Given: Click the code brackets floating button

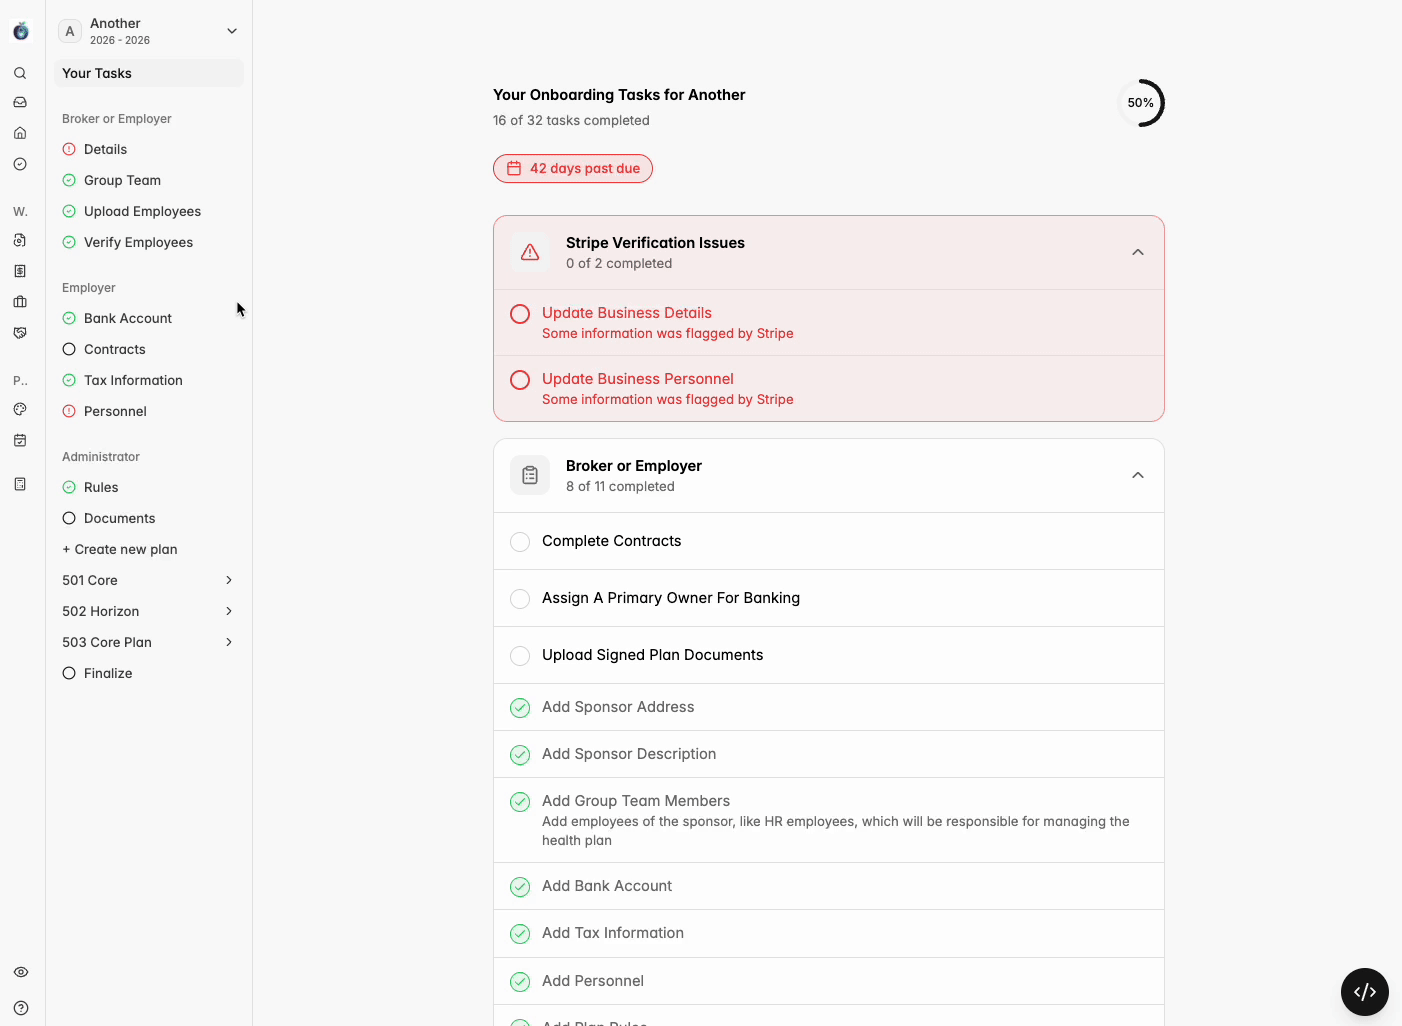Looking at the screenshot, I should coord(1364,992).
